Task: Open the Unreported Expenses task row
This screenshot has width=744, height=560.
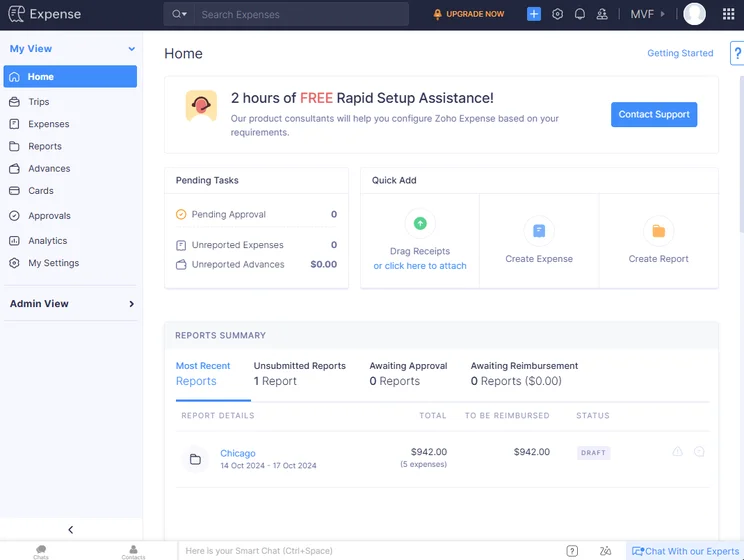Action: tap(256, 245)
